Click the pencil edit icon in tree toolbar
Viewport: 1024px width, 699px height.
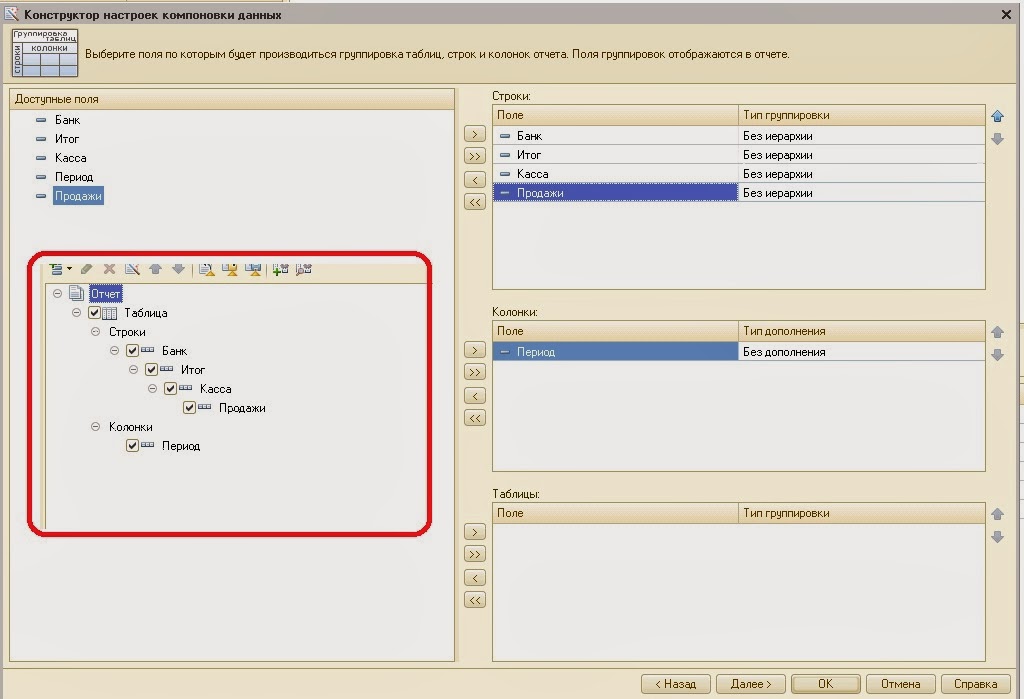pyautogui.click(x=87, y=269)
